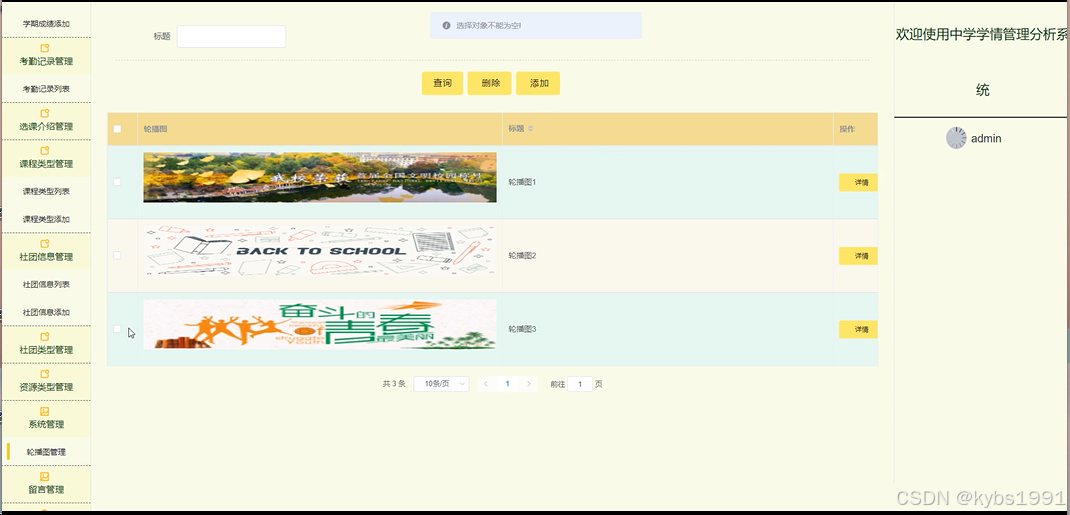
Task: Click the icon above 社团信息管理
Action: coord(46,244)
